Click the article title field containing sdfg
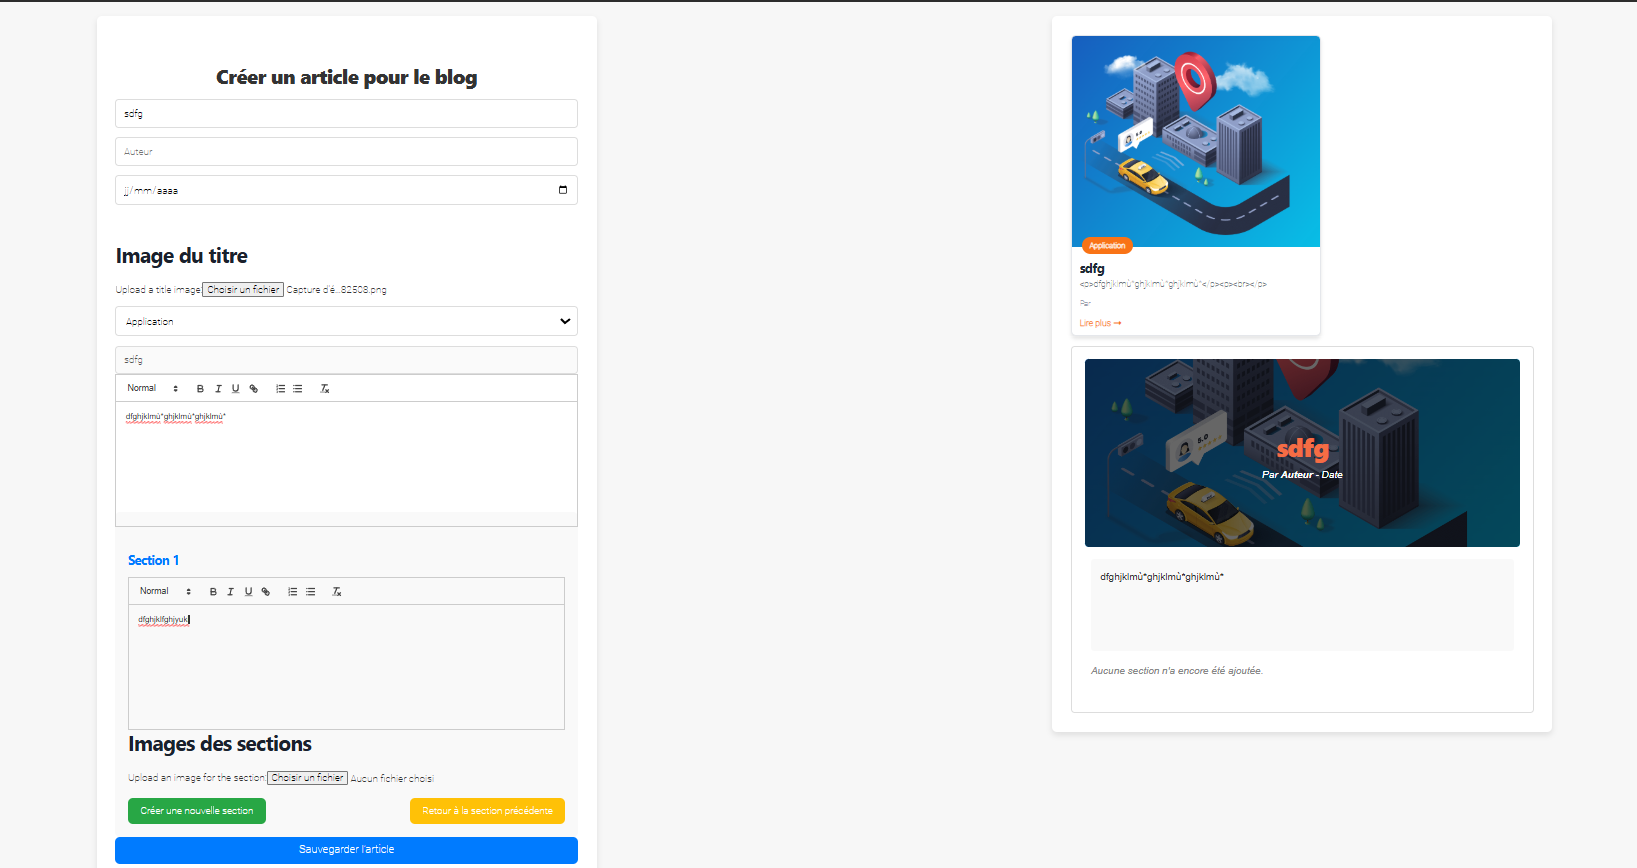Viewport: 1637px width, 868px height. point(346,113)
